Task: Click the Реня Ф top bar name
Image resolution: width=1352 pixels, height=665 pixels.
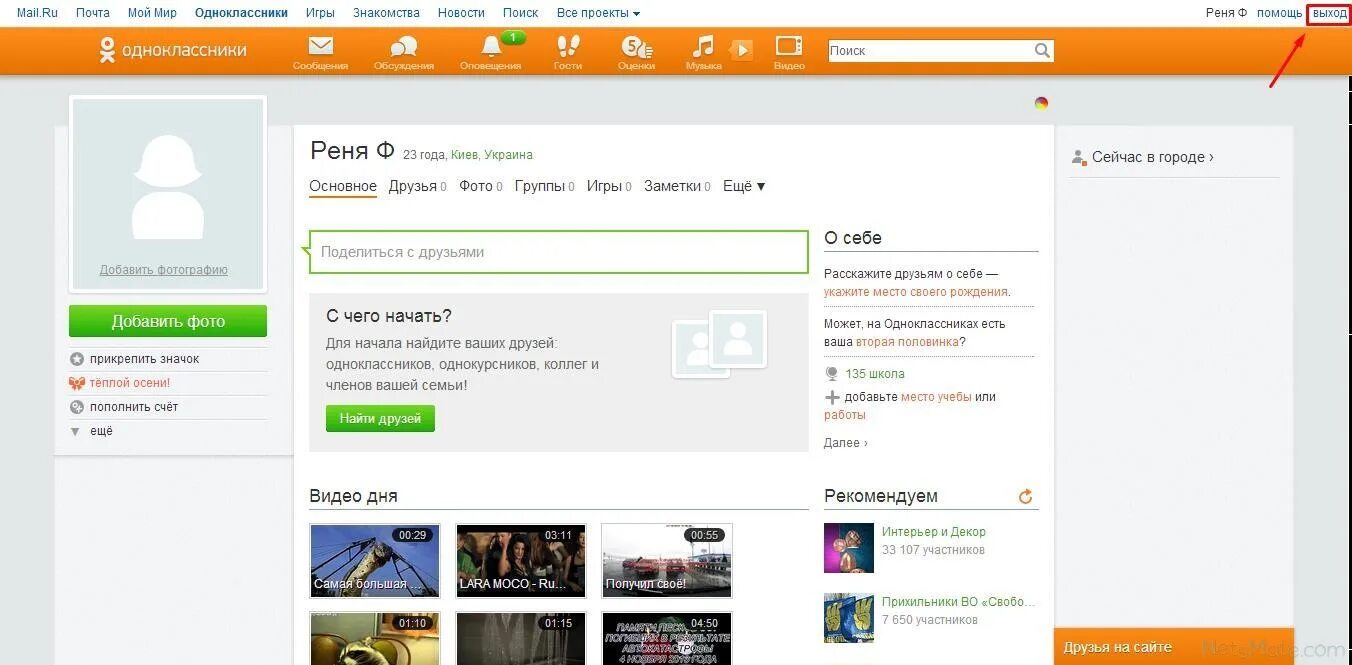Action: (1226, 13)
